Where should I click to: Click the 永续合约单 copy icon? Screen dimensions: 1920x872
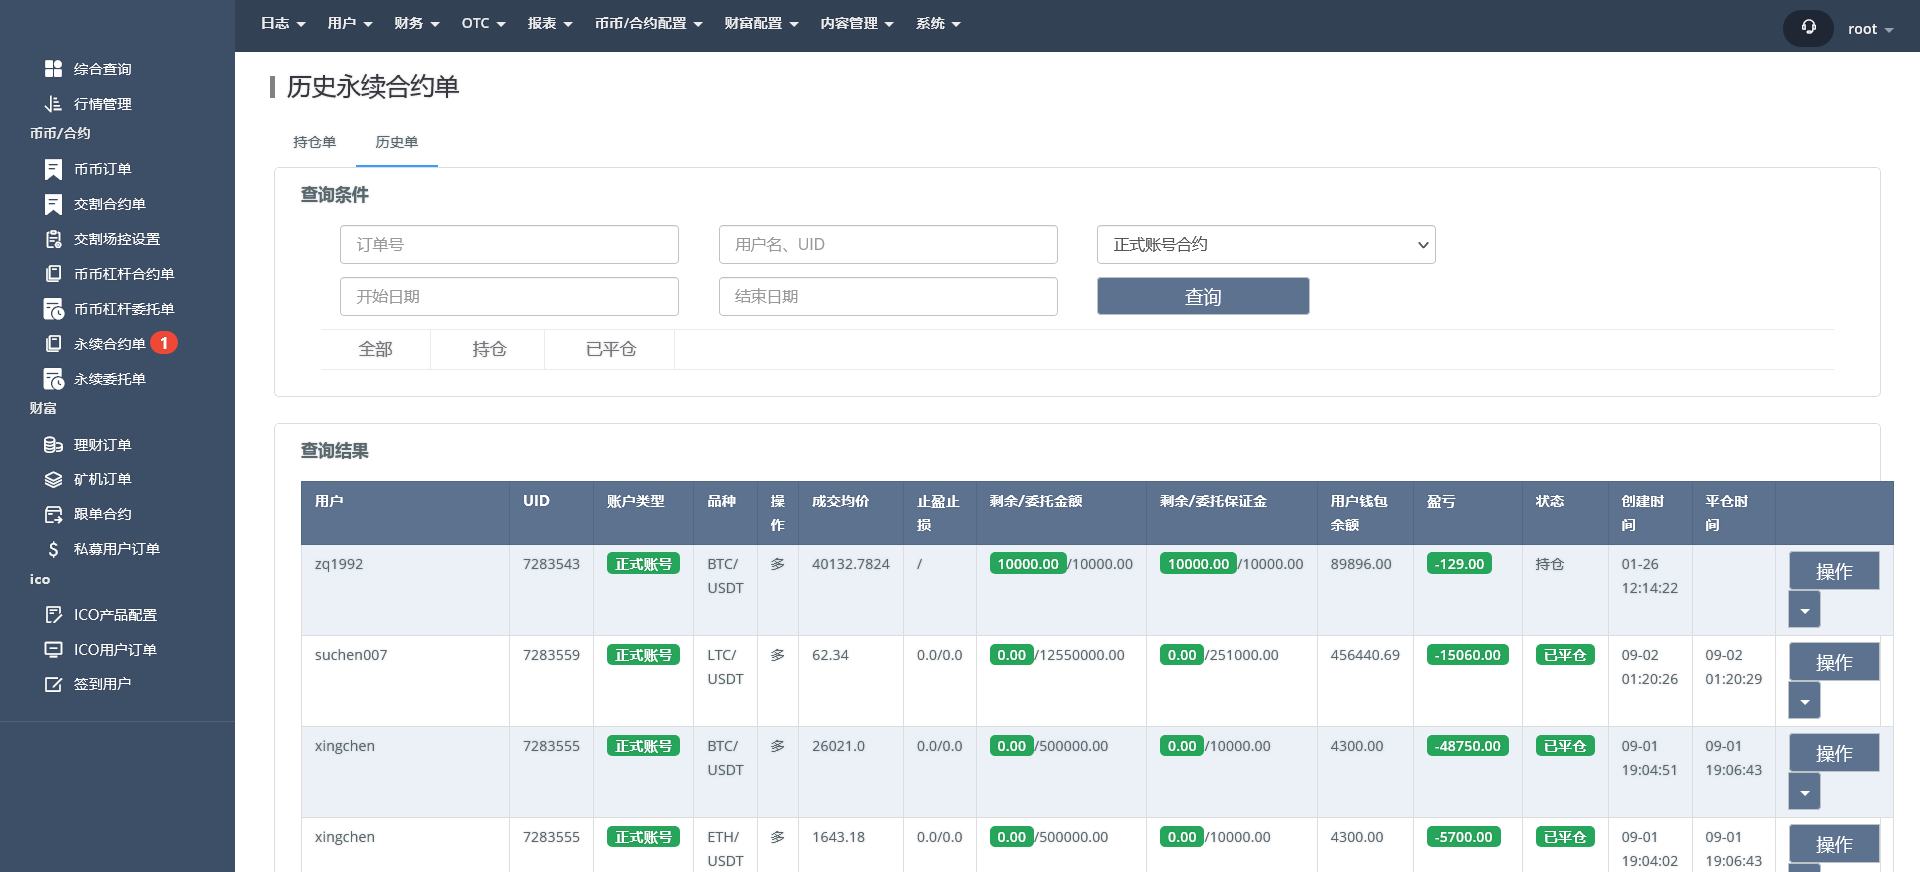coord(53,344)
